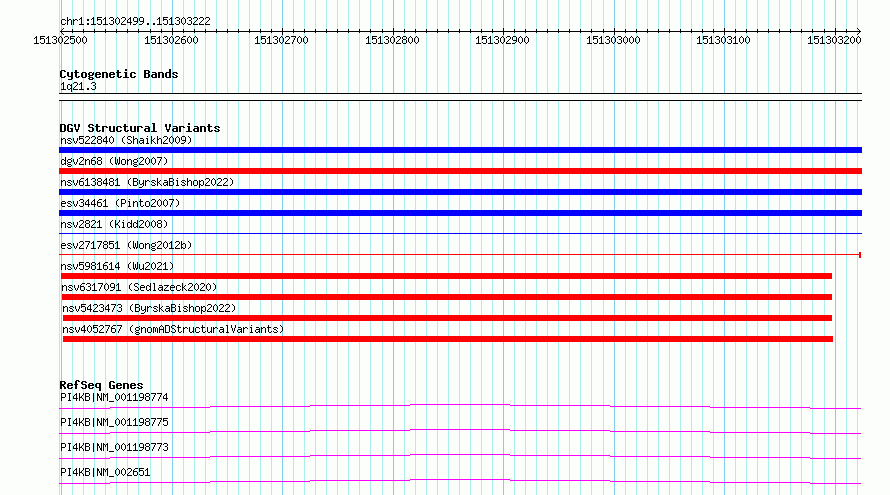This screenshot has height=495, width=890.
Task: Click ruler position 151302800
Action: click(x=392, y=40)
